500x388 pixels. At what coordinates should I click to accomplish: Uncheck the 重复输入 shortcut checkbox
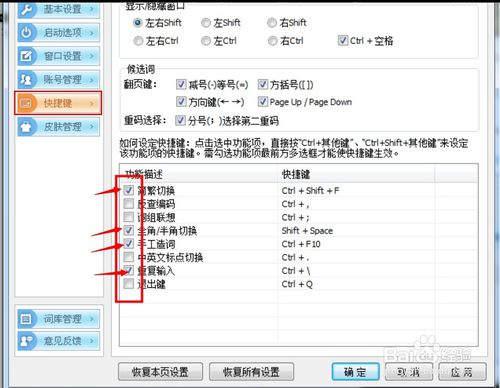click(129, 270)
